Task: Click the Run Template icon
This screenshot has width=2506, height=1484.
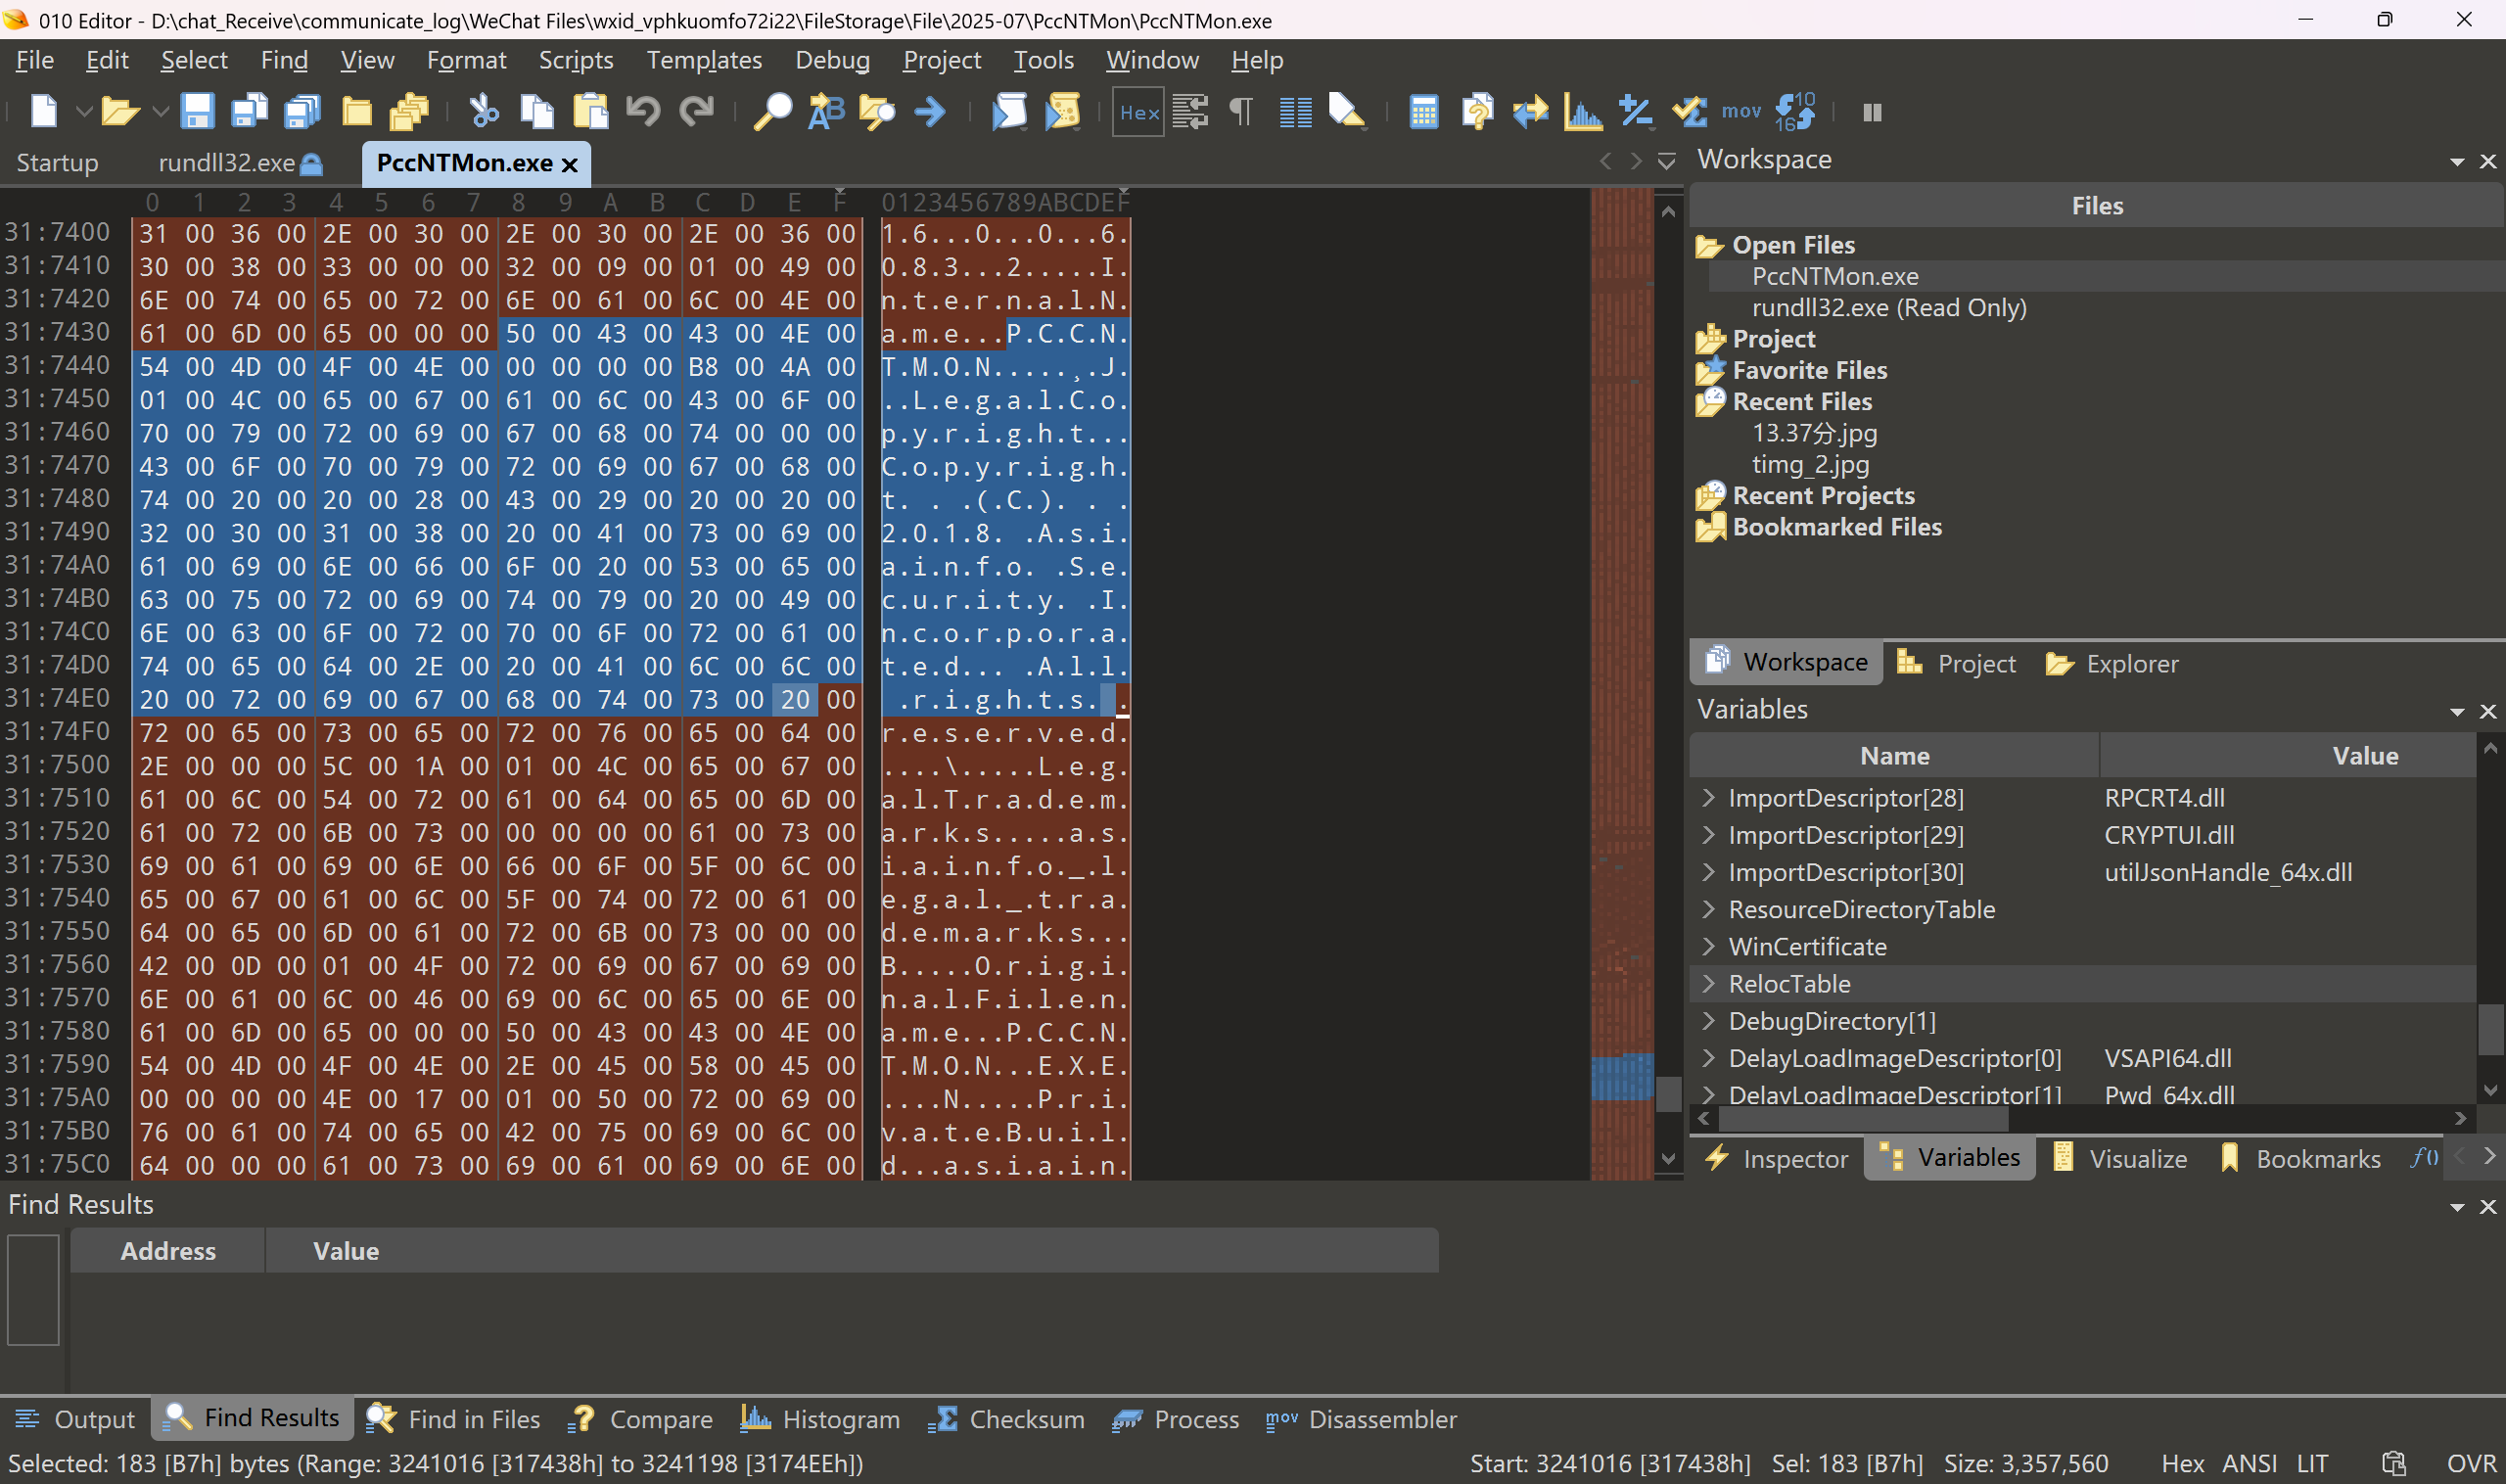Action: pyautogui.click(x=1062, y=111)
